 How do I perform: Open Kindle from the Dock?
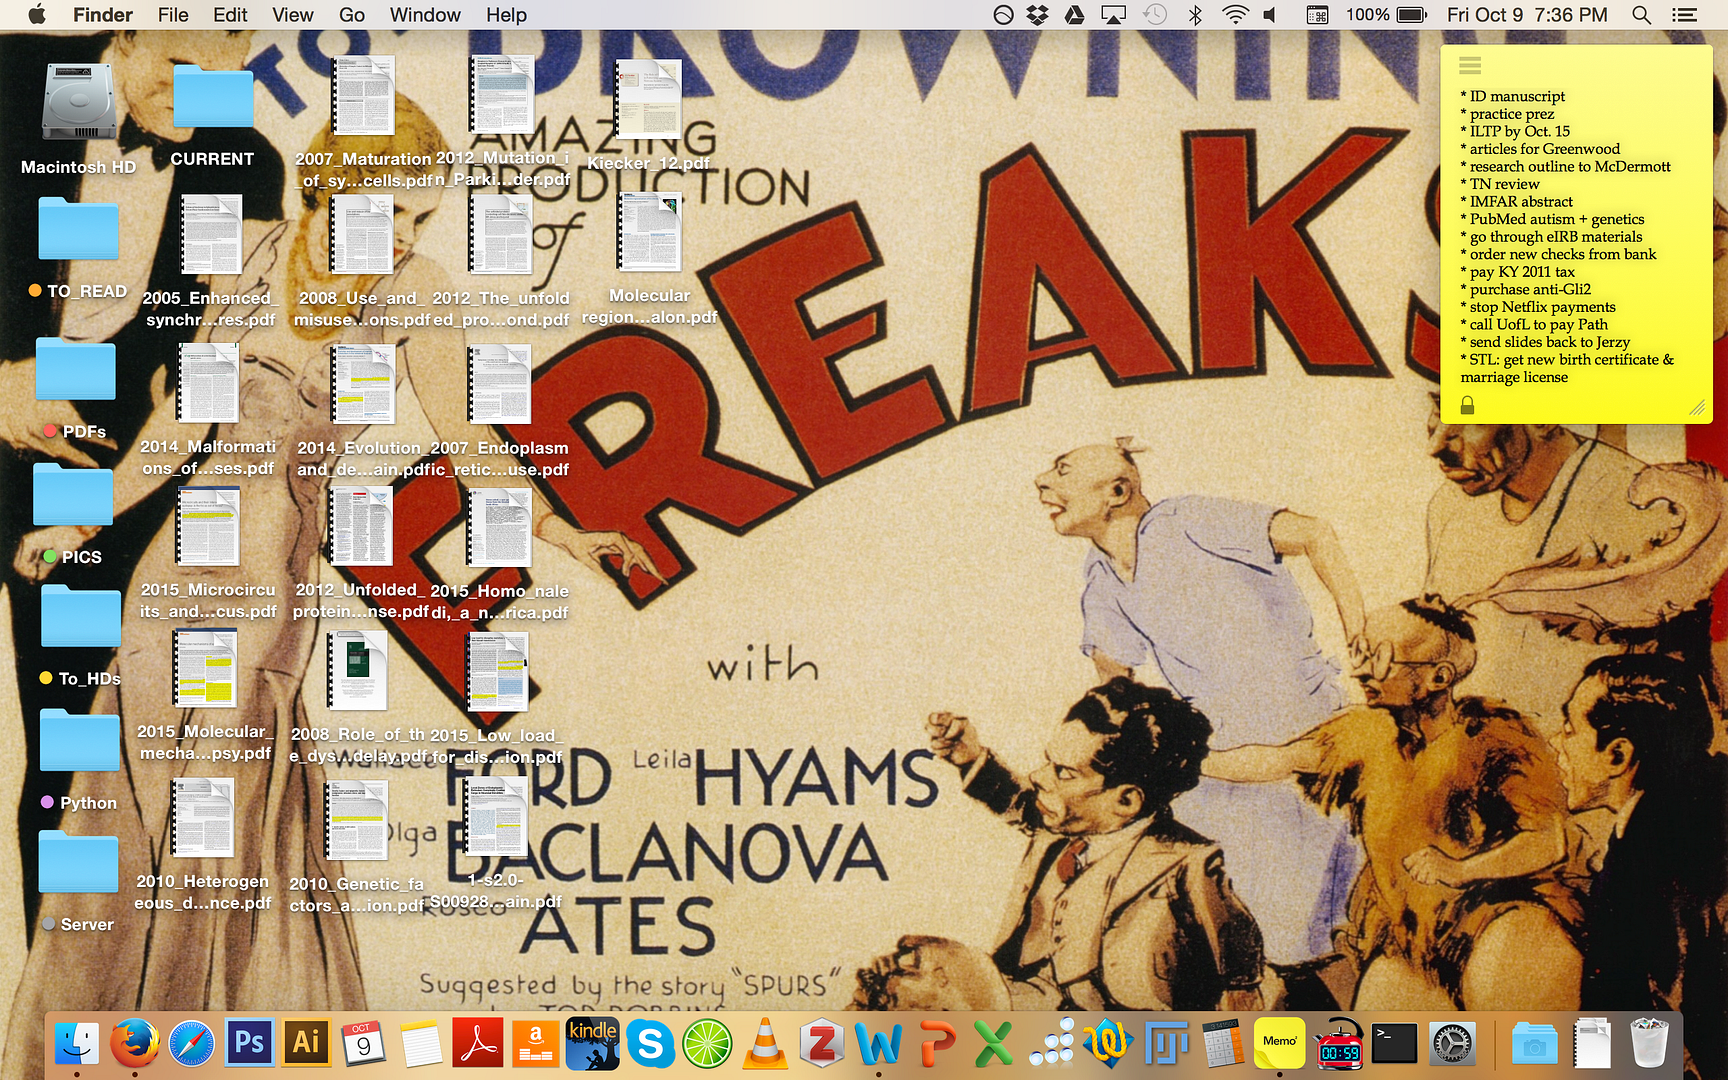593,1044
